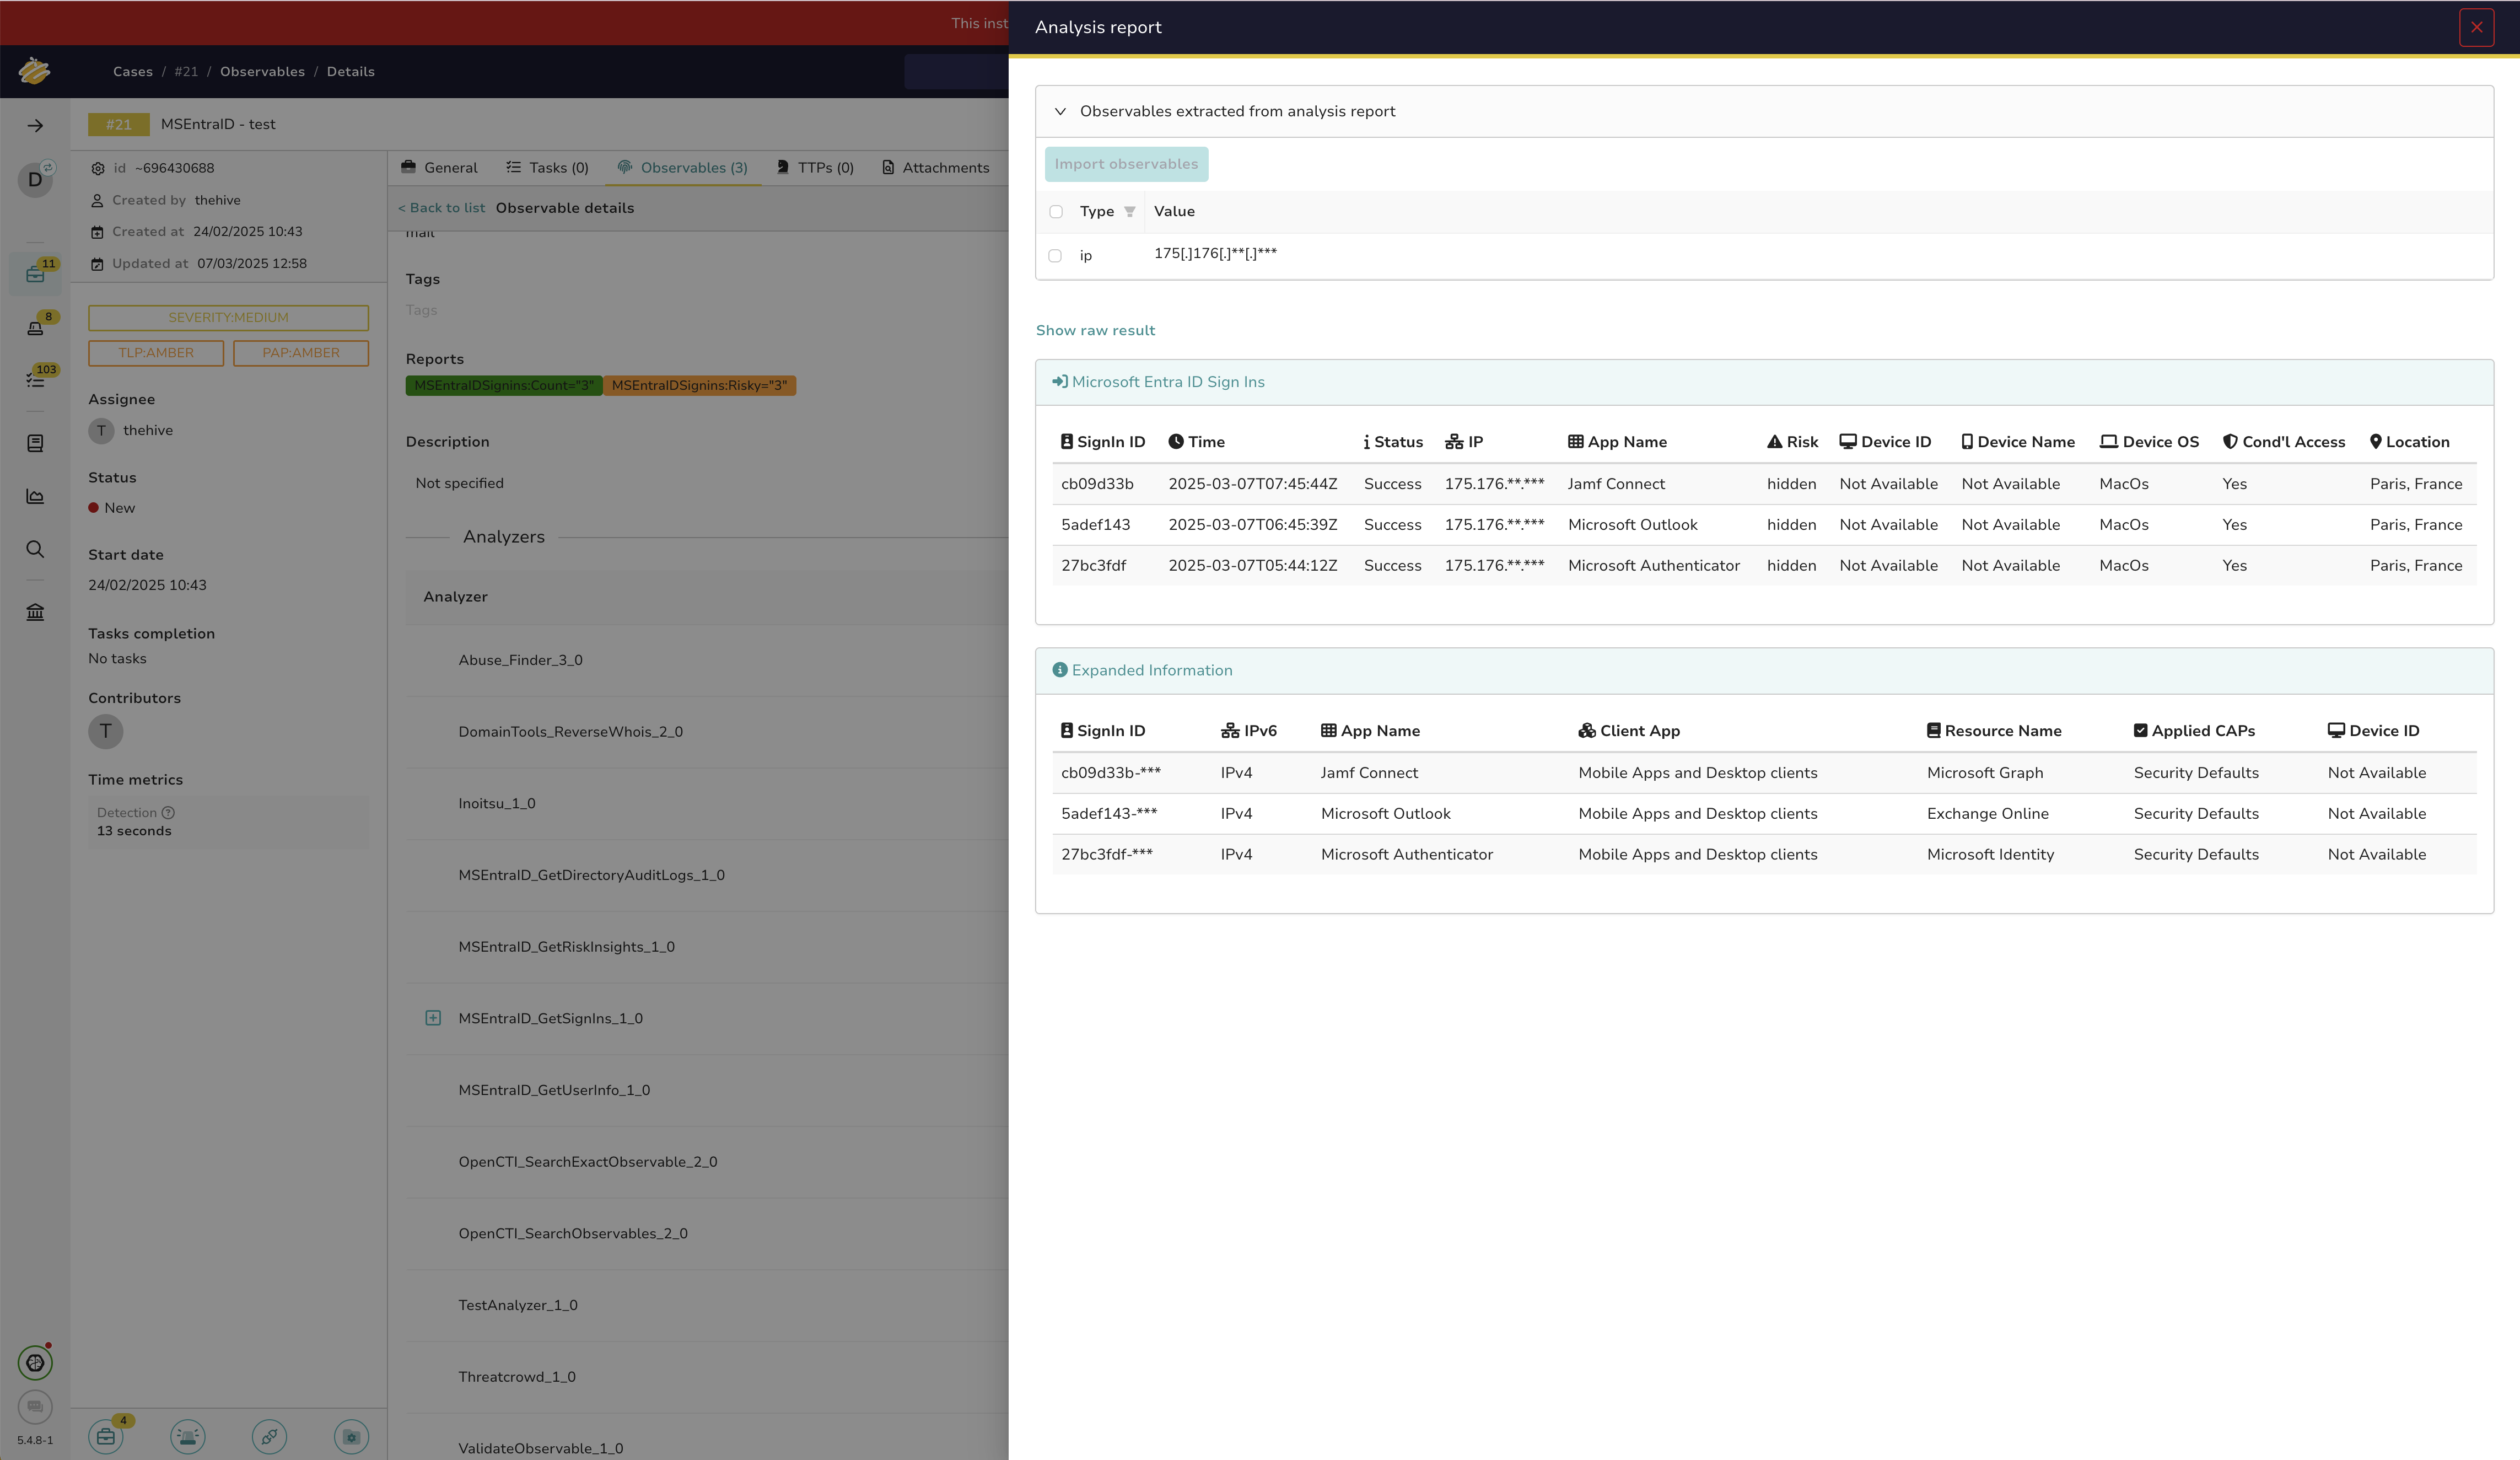Select the Abuse_Finder_3_0 analyzer row
The width and height of the screenshot is (2520, 1460).
706,660
